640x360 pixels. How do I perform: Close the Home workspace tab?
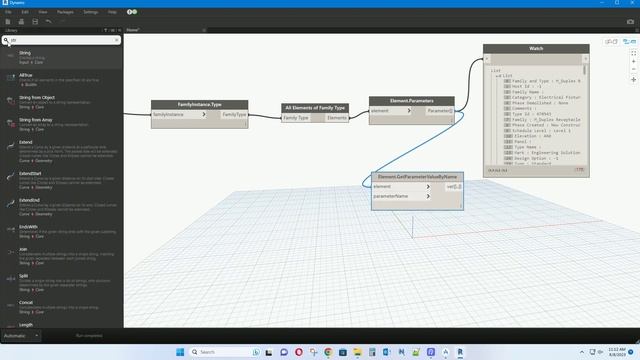pos(204,30)
